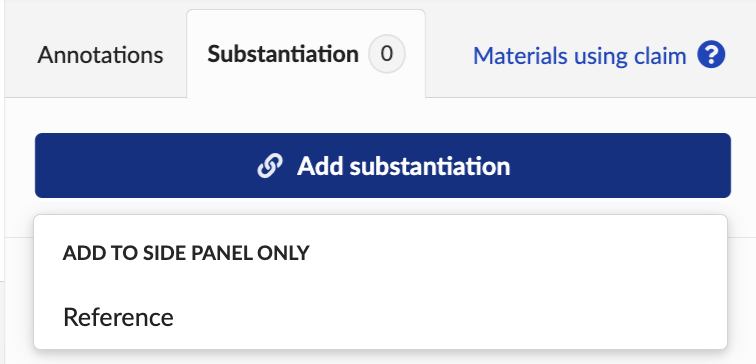
Task: Switch to the Annotations tab
Action: [100, 55]
